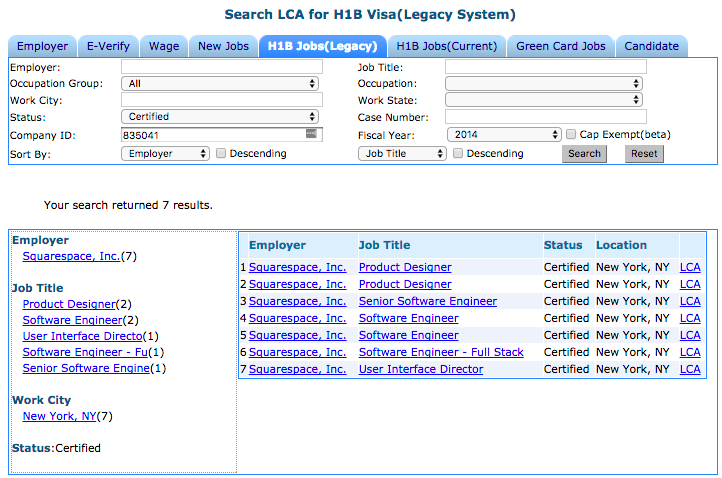This screenshot has width=722, height=478.
Task: Open Senior Software Engineer link in row 3
Action: (x=428, y=301)
